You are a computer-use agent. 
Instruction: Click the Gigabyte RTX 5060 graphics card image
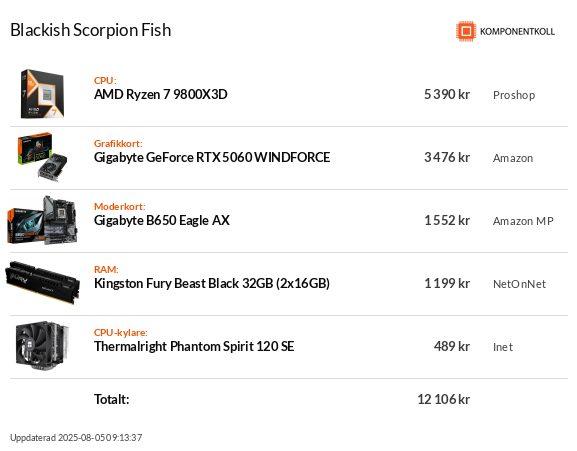[x=43, y=157]
